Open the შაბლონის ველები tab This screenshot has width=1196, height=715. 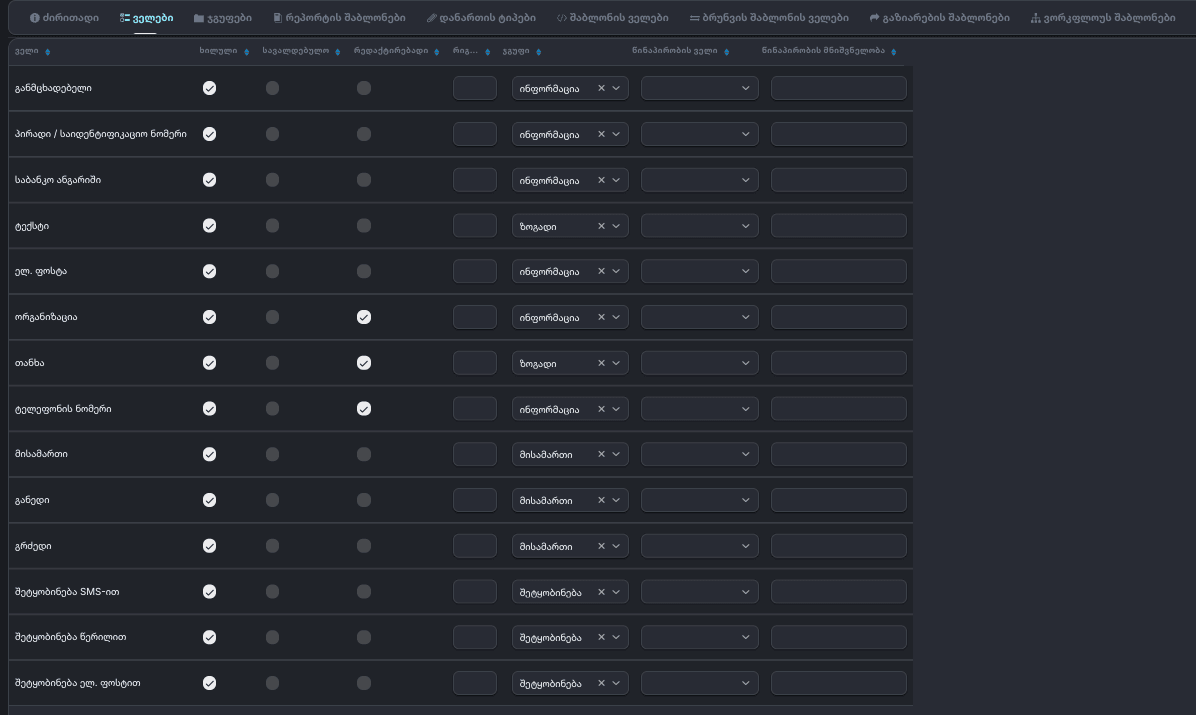(612, 18)
